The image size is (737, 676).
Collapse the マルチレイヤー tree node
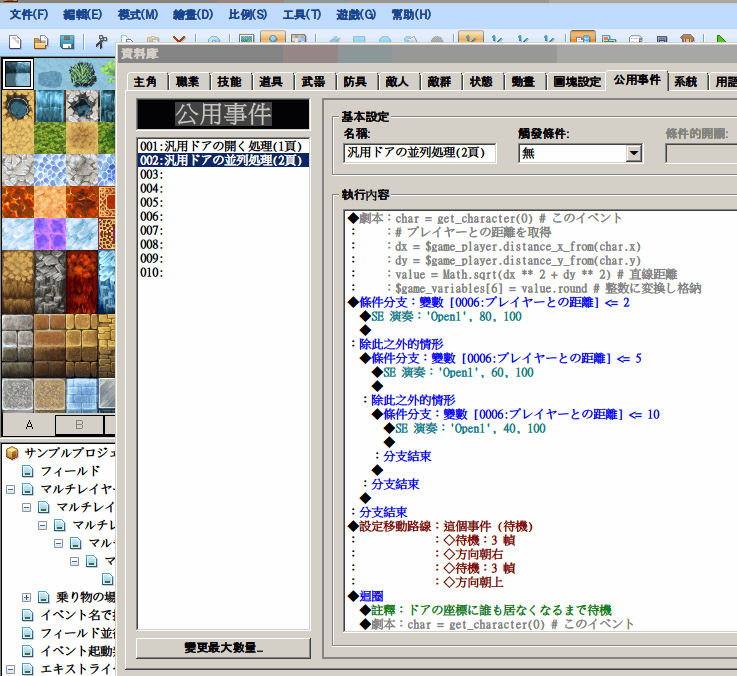(x=10, y=489)
